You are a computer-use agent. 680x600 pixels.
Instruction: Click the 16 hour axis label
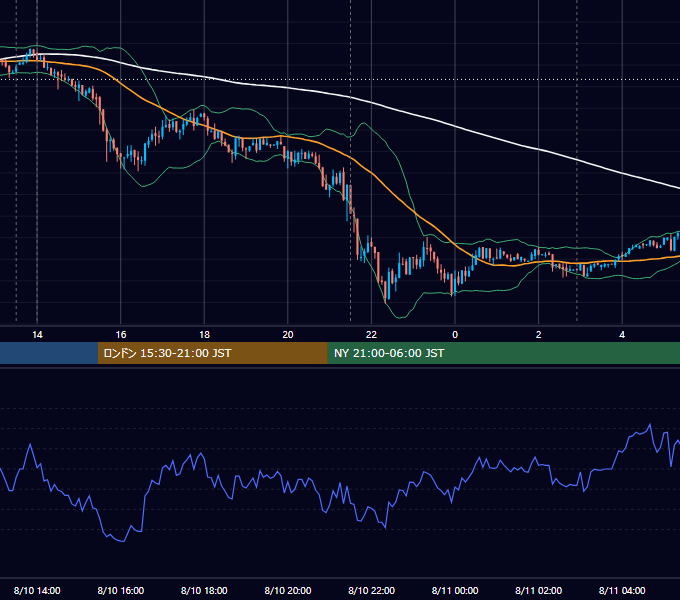(121, 335)
